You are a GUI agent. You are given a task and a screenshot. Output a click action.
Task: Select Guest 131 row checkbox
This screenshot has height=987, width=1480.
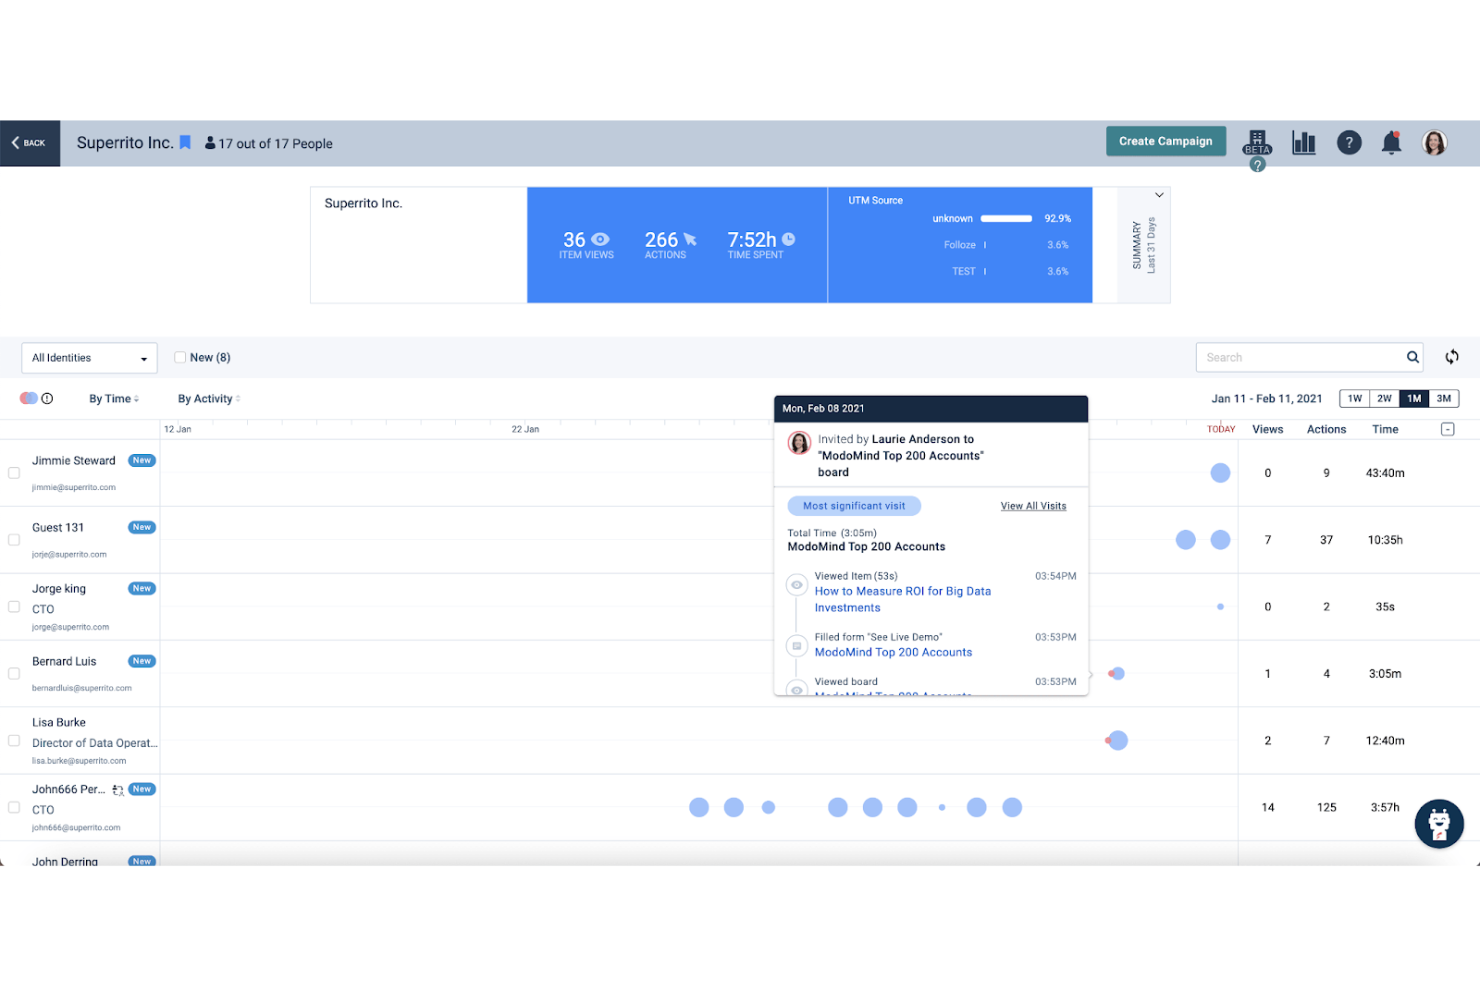tap(14, 540)
